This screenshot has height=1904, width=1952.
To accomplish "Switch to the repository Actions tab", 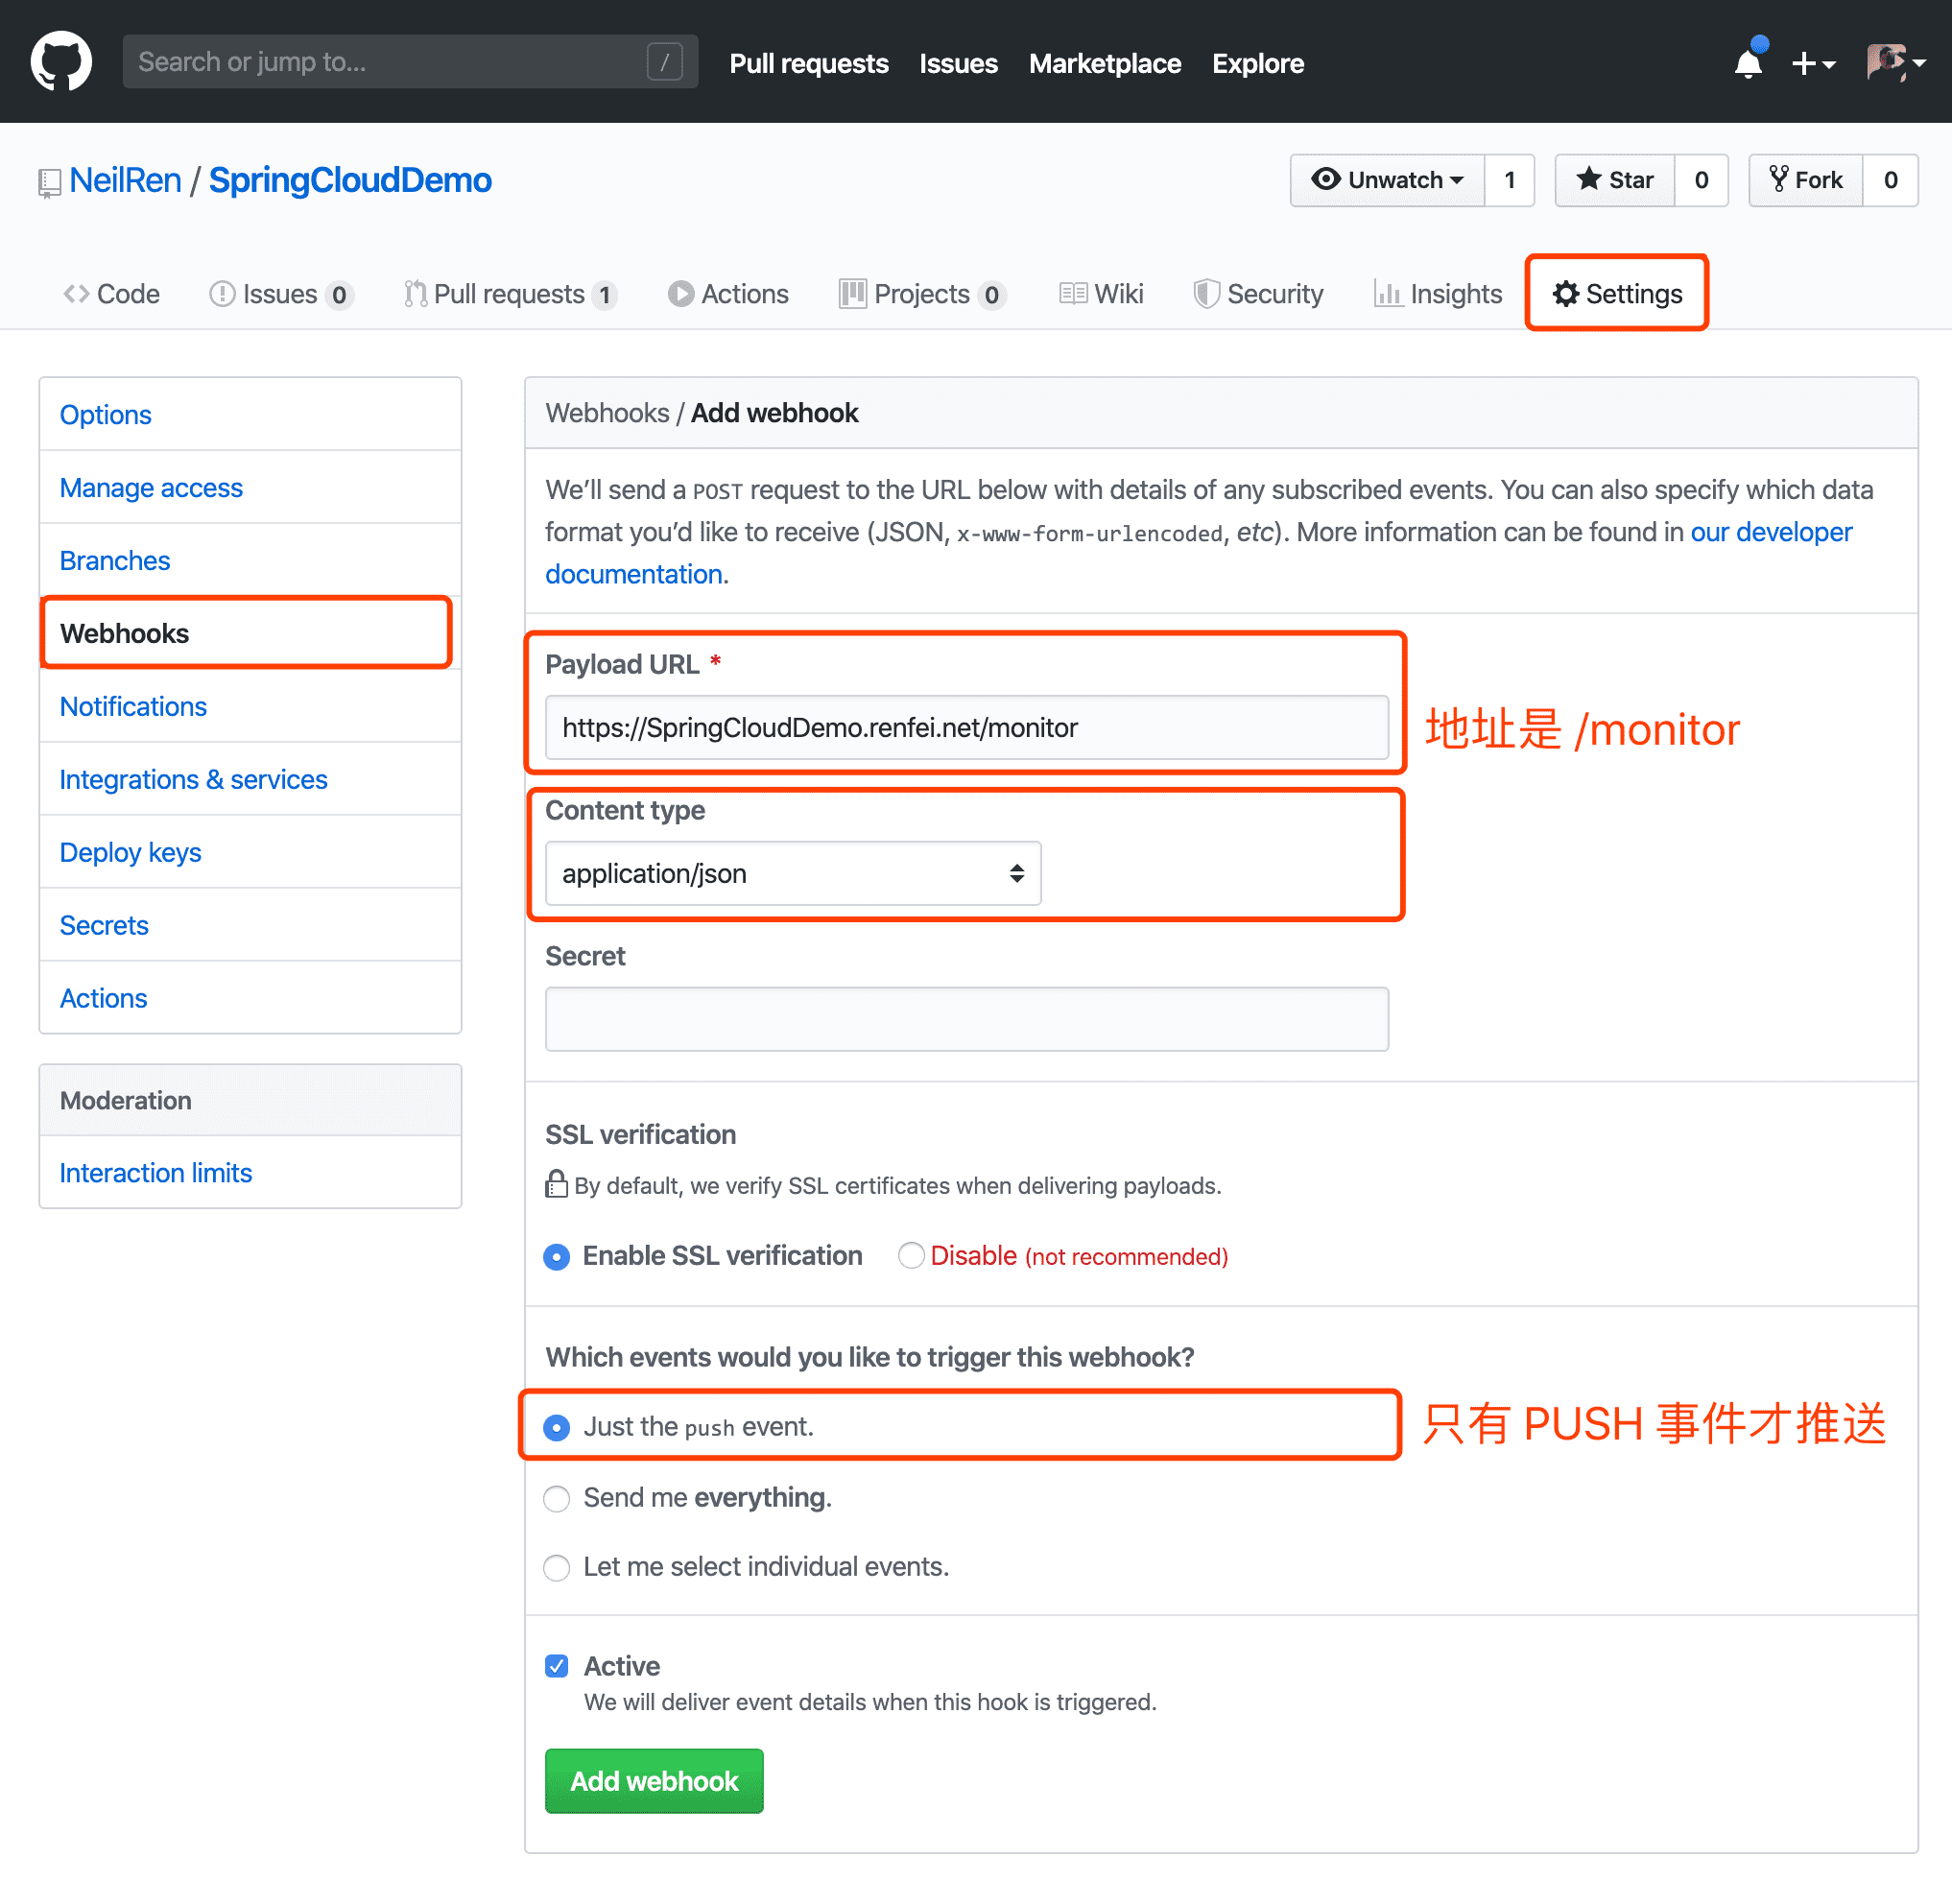I will pos(728,294).
